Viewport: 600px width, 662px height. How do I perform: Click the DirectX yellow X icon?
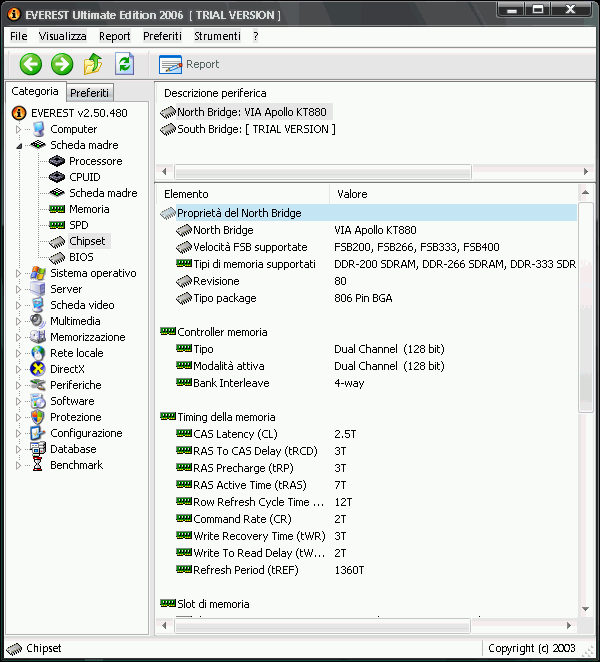[x=38, y=369]
